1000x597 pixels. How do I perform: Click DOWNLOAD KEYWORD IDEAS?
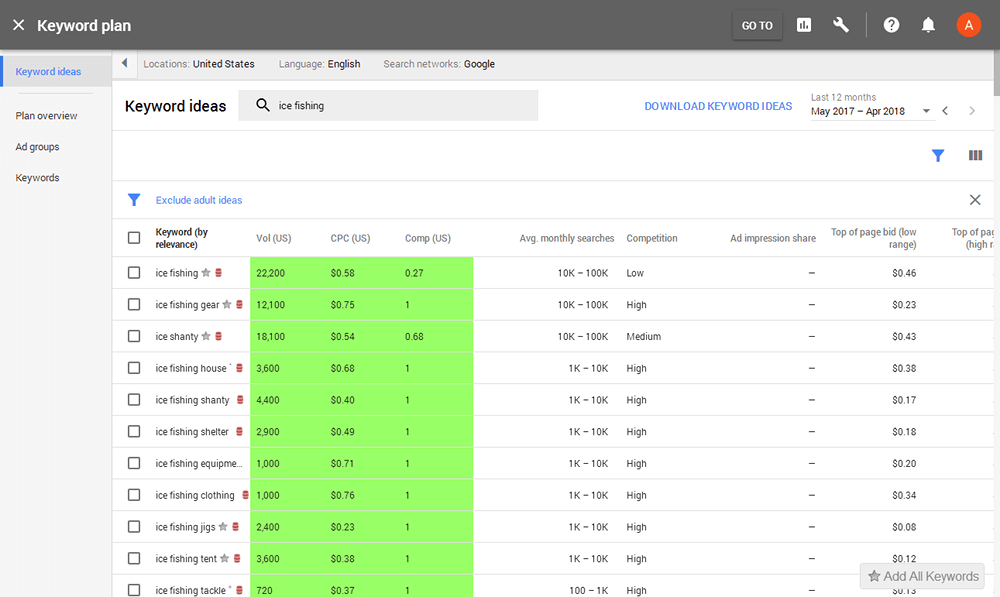pyautogui.click(x=718, y=106)
